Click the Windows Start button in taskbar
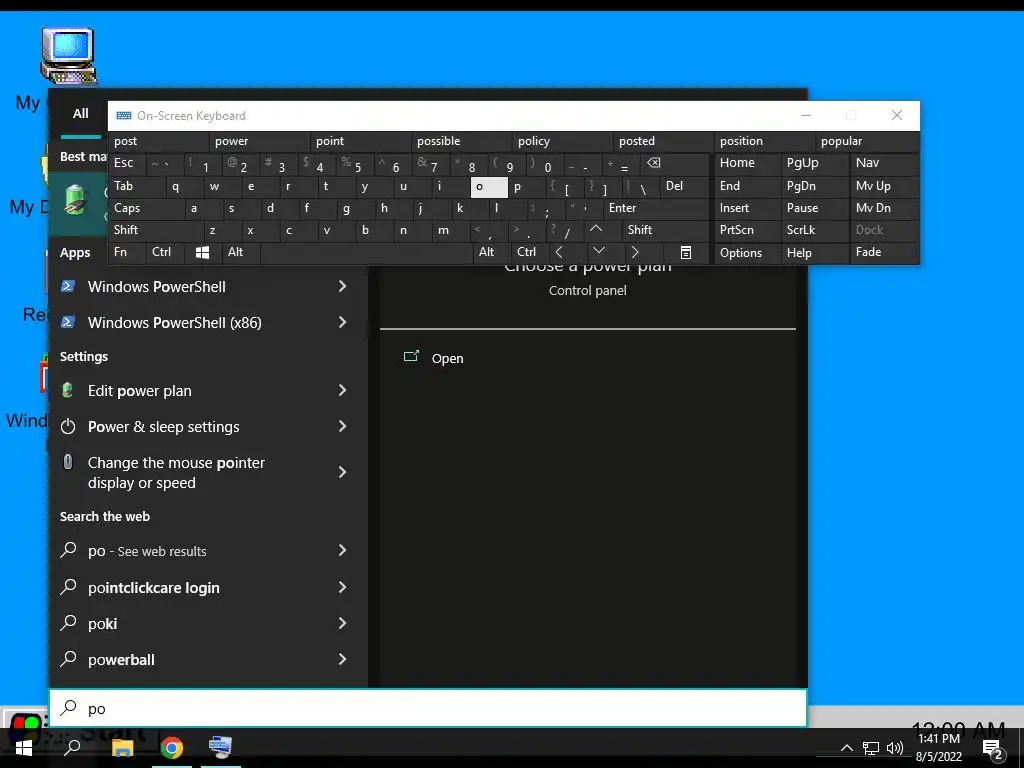 [x=24, y=747]
